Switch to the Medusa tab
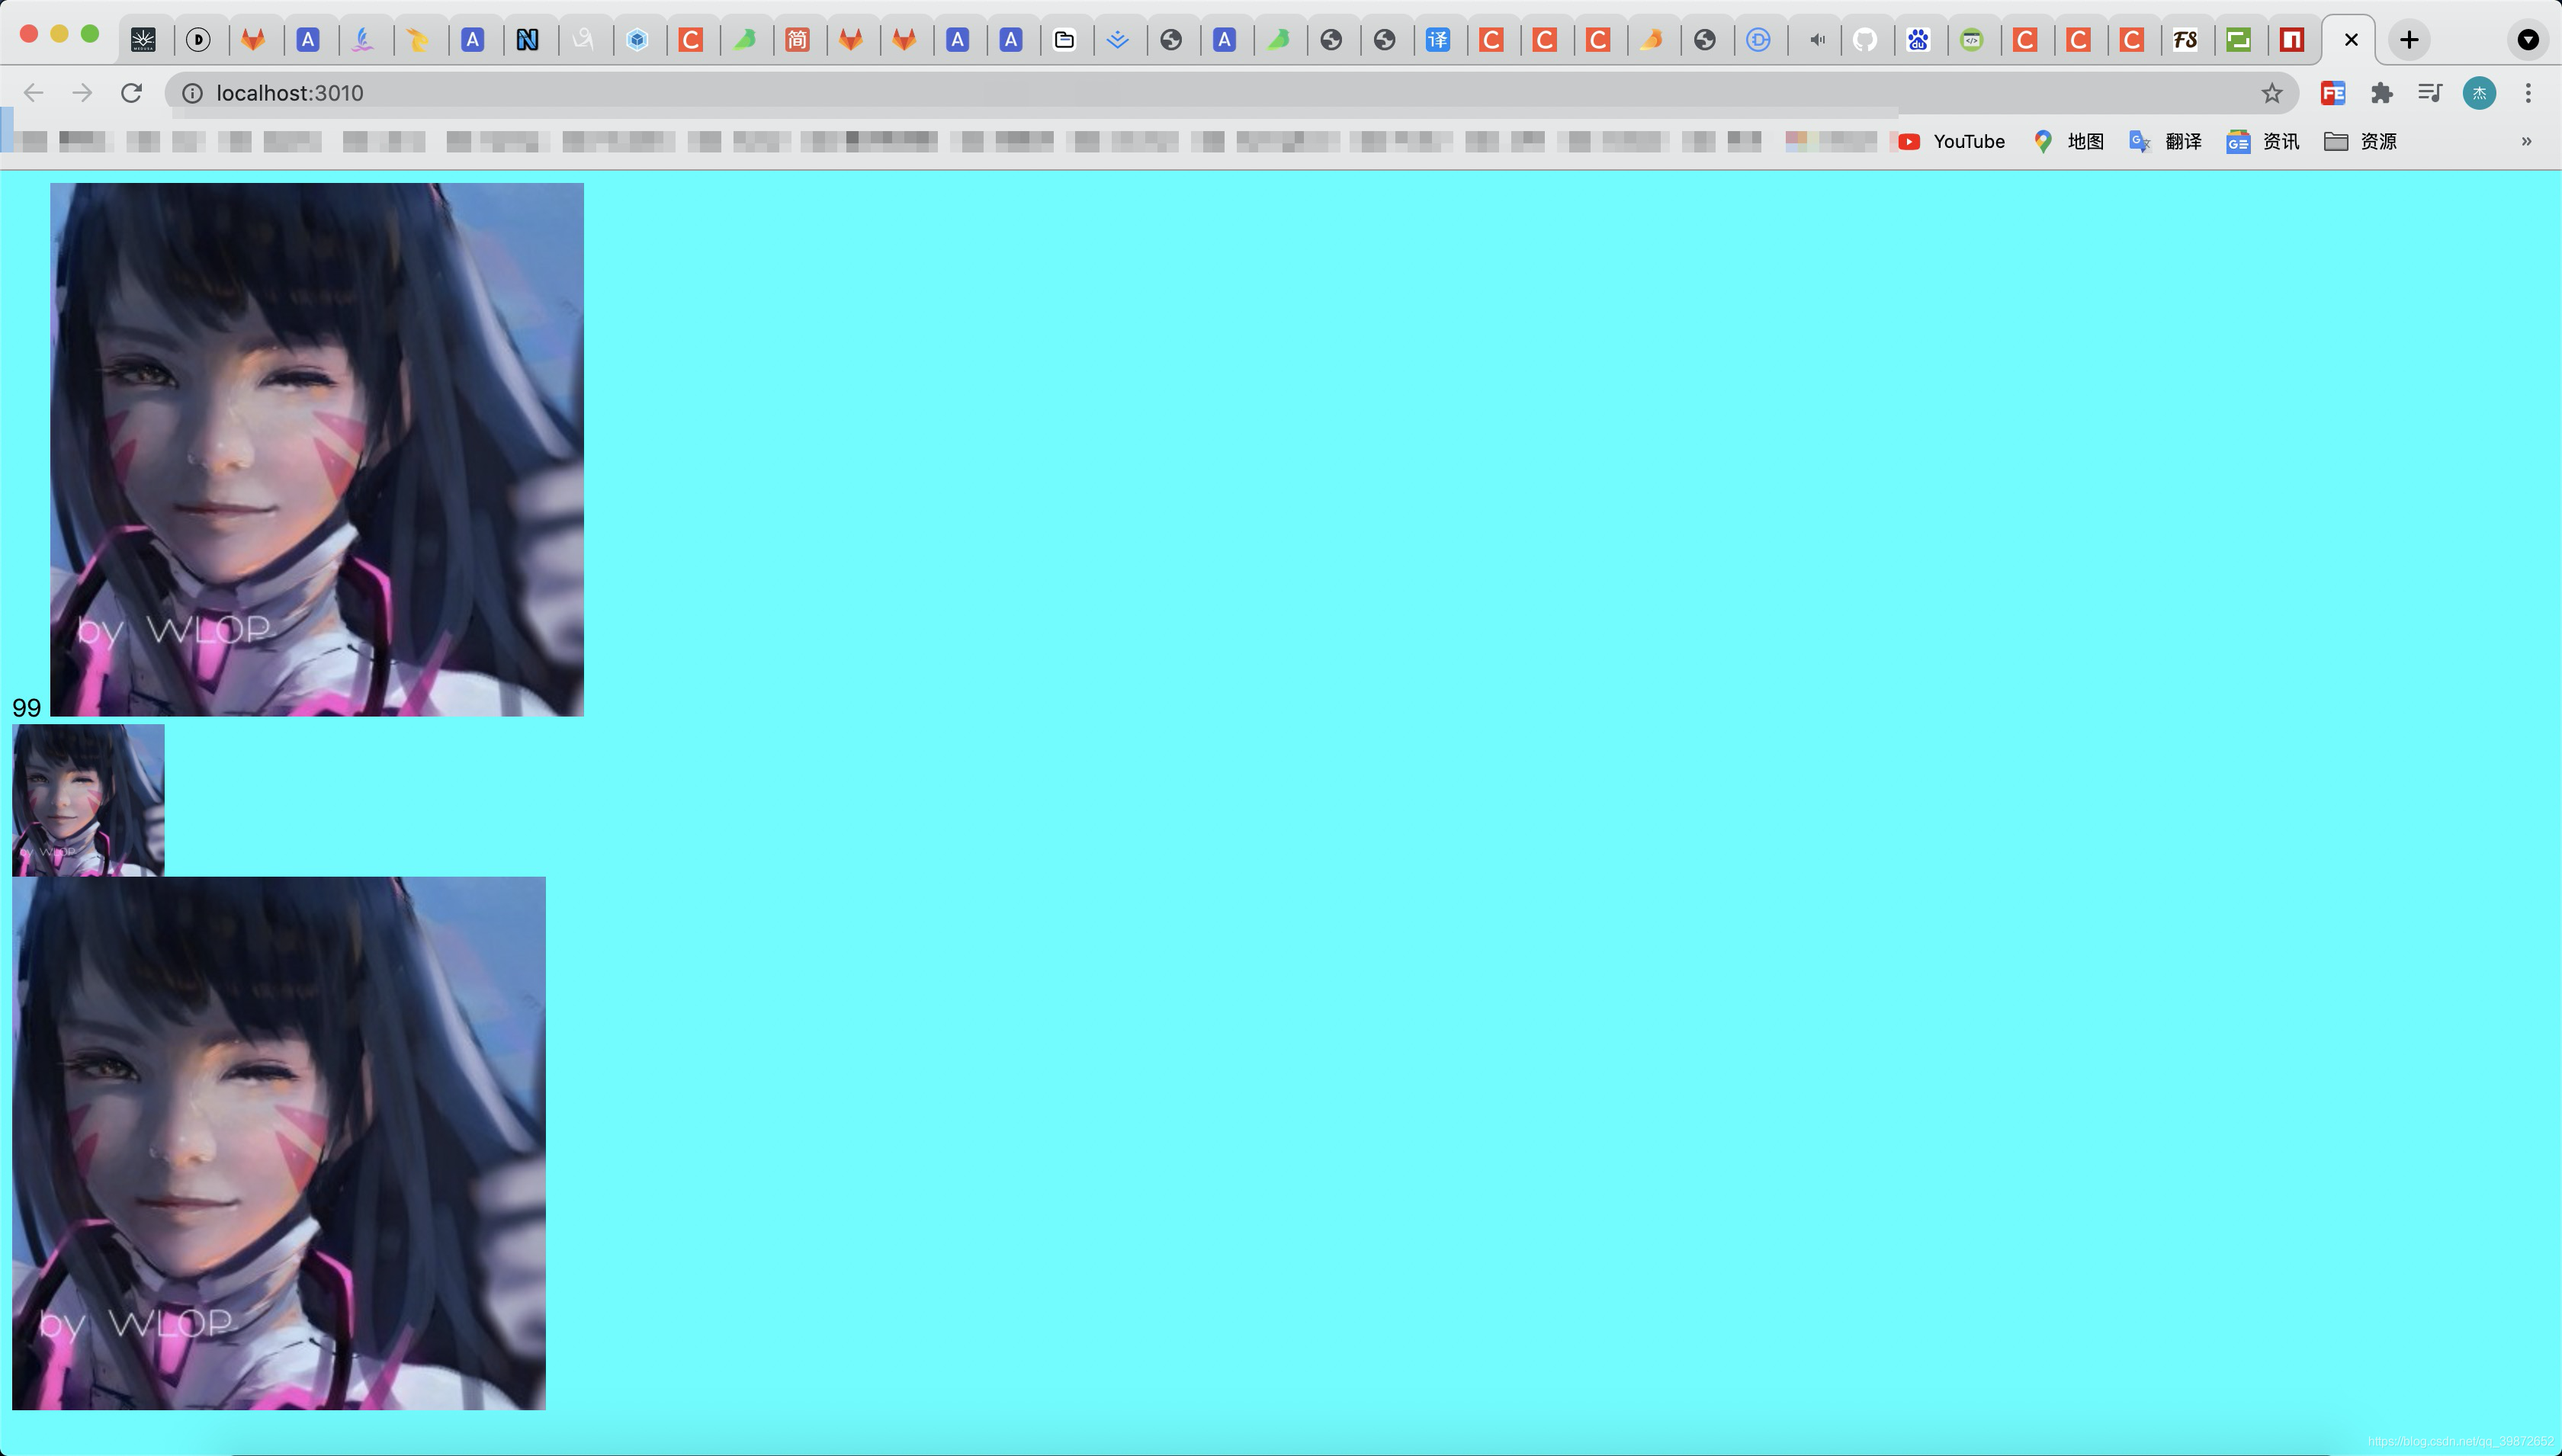This screenshot has height=1456, width=2562. pos(144,40)
